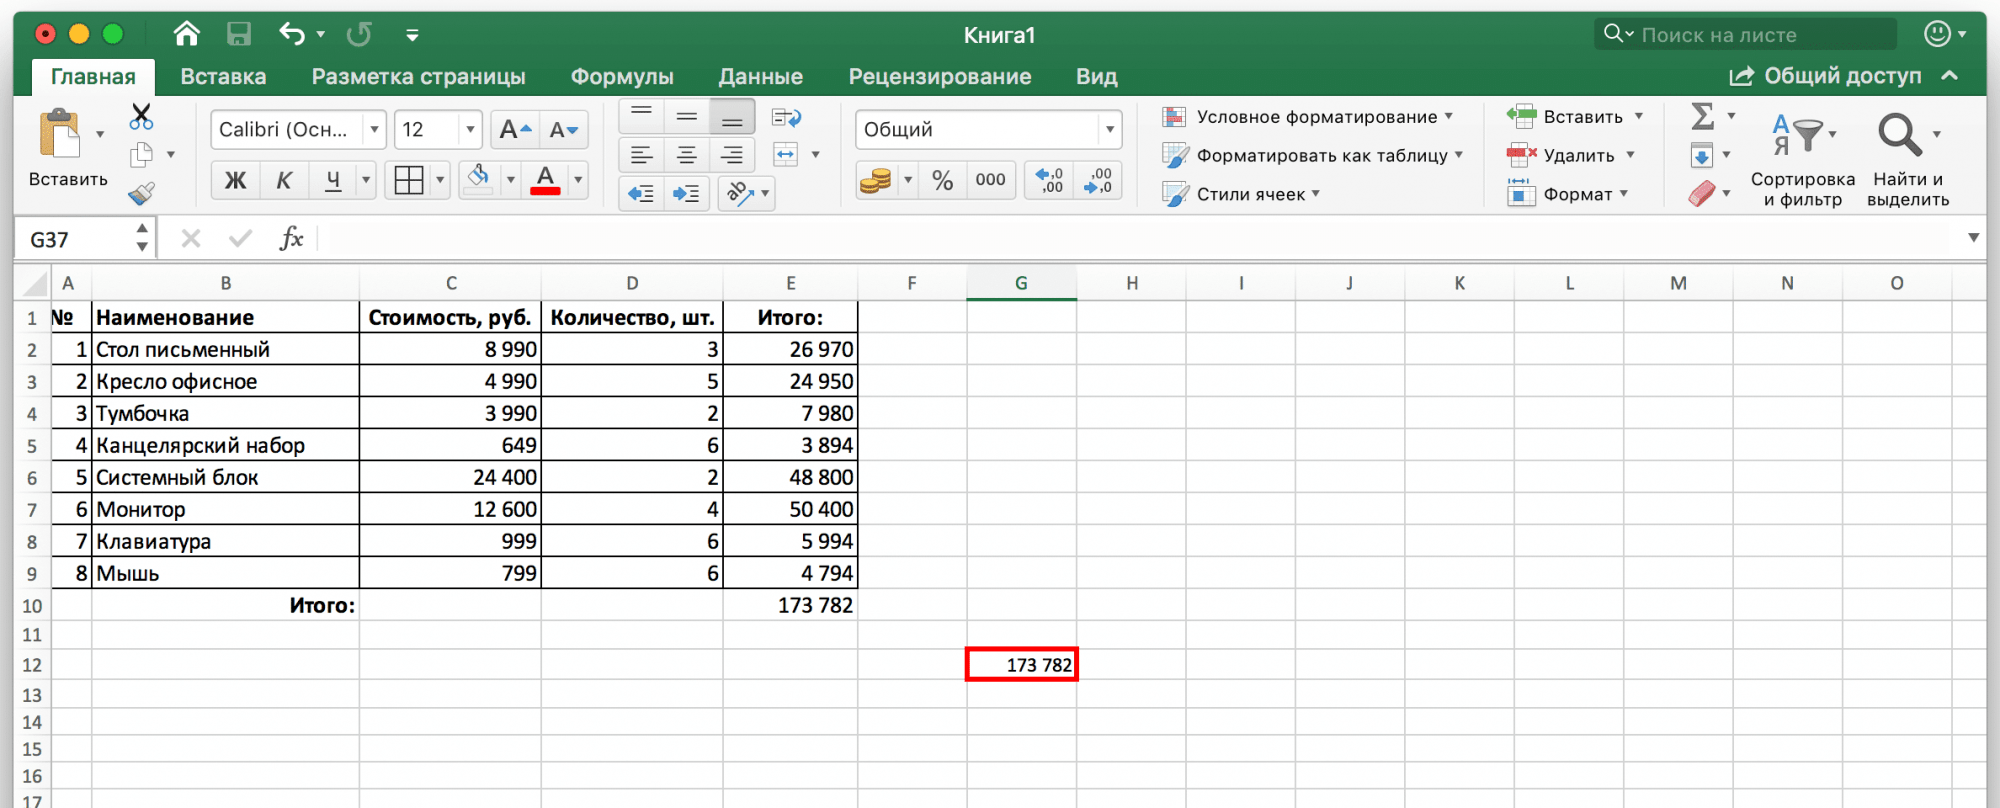Switch to the Вставка tab
The image size is (2000, 808).
[x=223, y=77]
